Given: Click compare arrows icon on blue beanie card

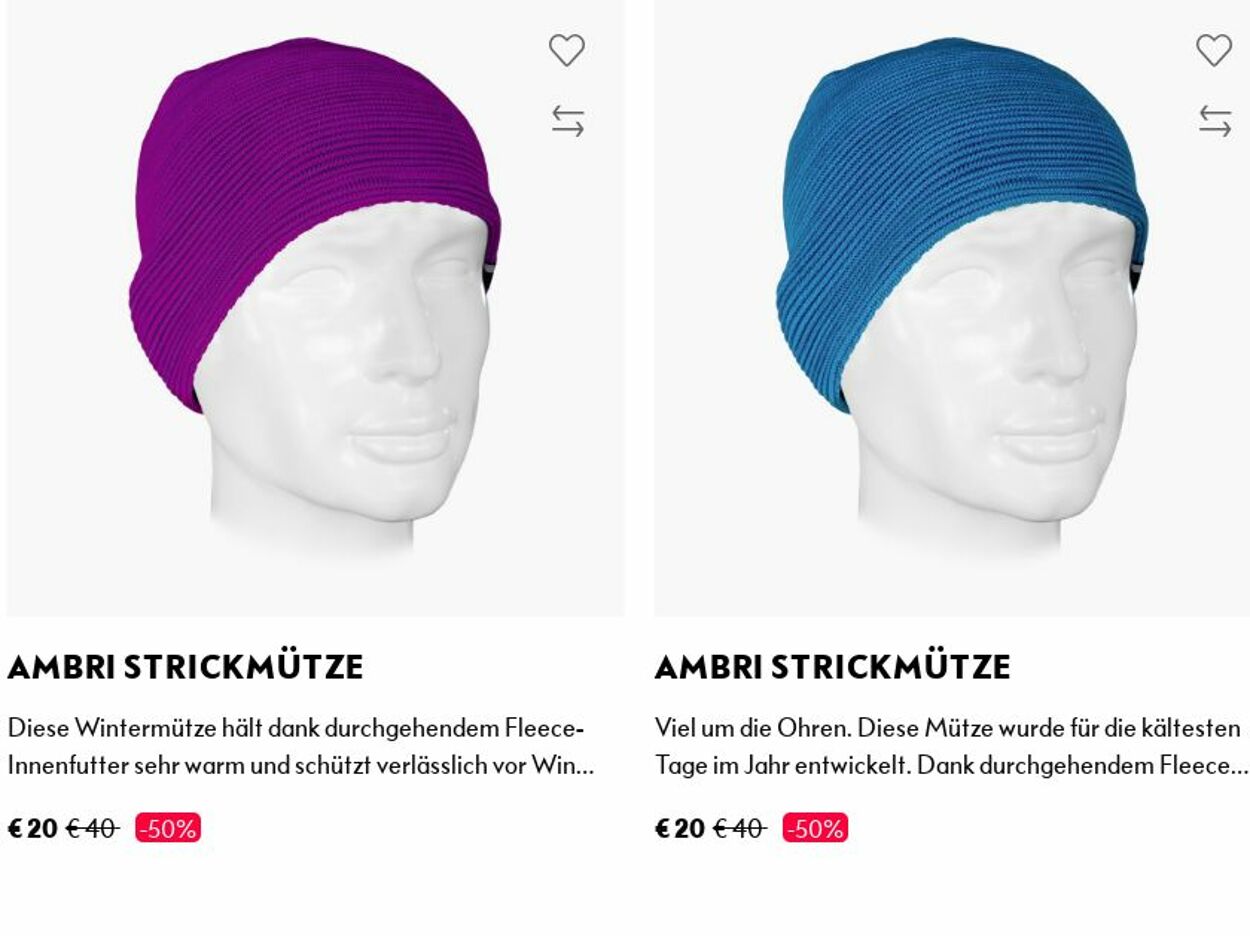Looking at the screenshot, I should coord(1215,121).
